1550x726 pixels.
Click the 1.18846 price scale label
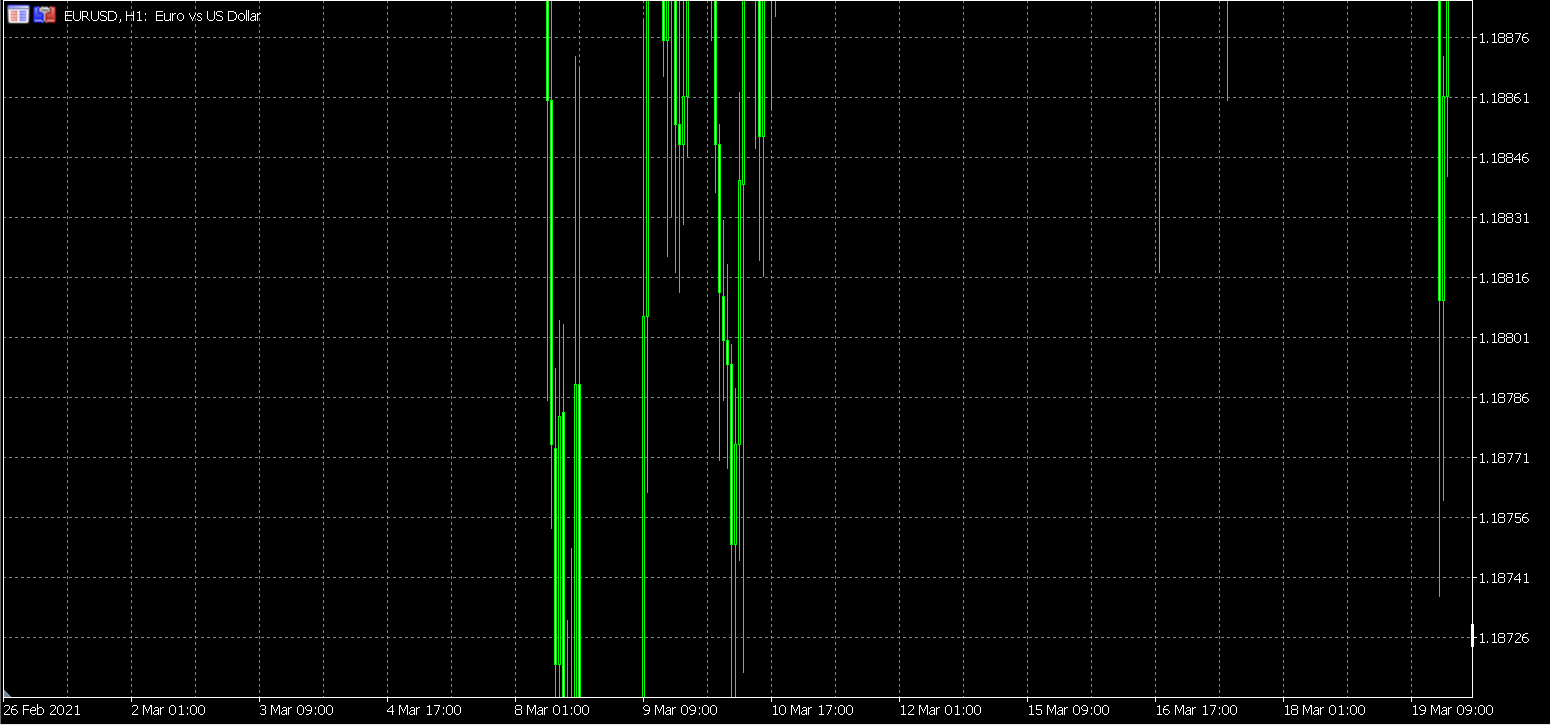(1504, 158)
